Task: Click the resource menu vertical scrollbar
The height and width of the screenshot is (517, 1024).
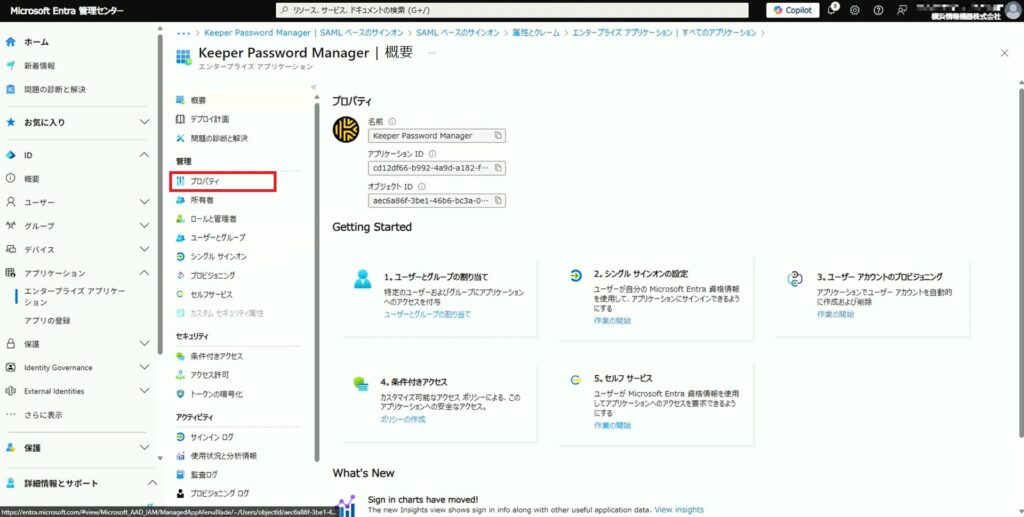Action: 317,281
